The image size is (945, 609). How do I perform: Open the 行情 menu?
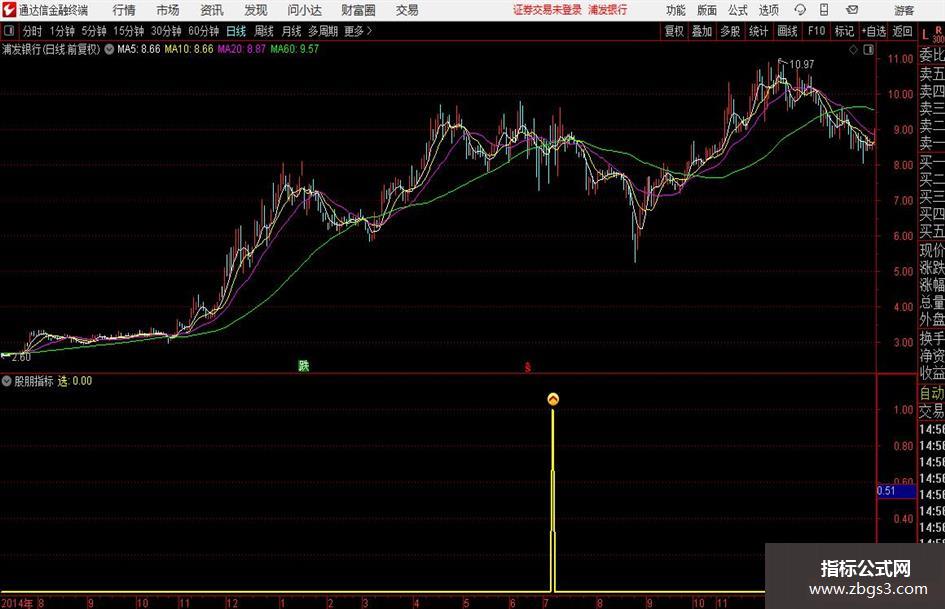pos(124,10)
